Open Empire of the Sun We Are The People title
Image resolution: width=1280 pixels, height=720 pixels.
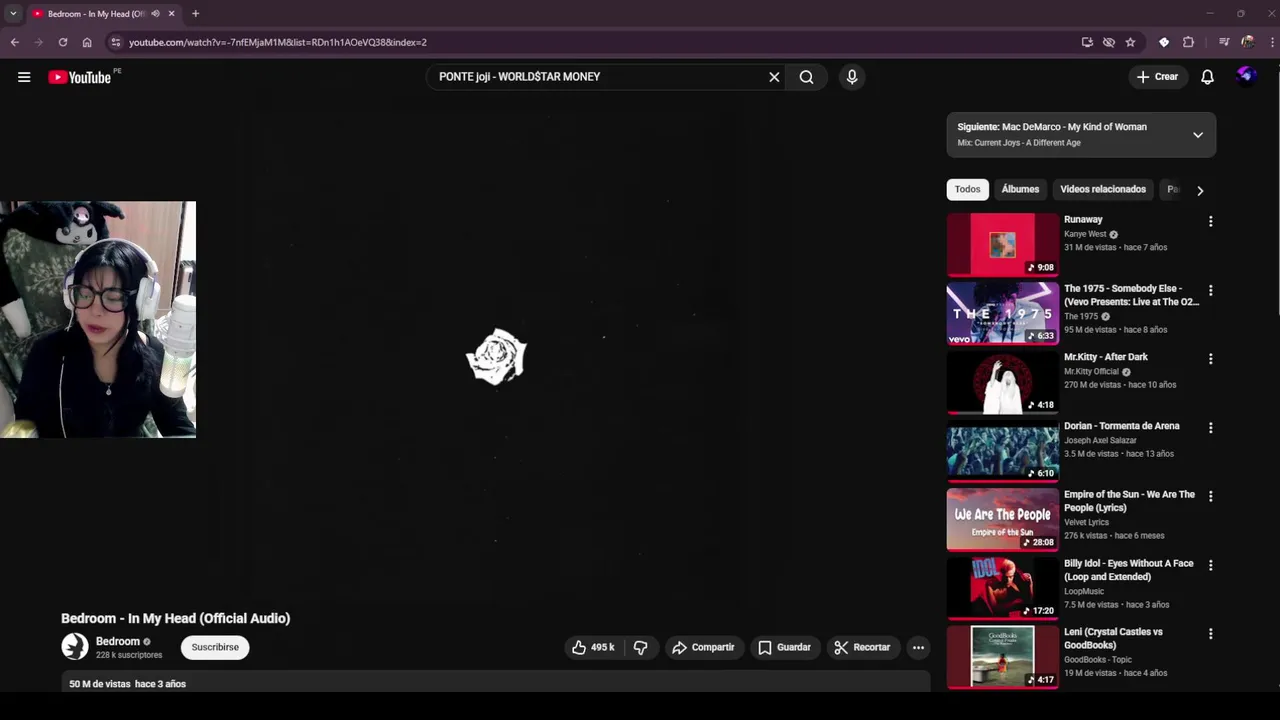pos(1129,501)
